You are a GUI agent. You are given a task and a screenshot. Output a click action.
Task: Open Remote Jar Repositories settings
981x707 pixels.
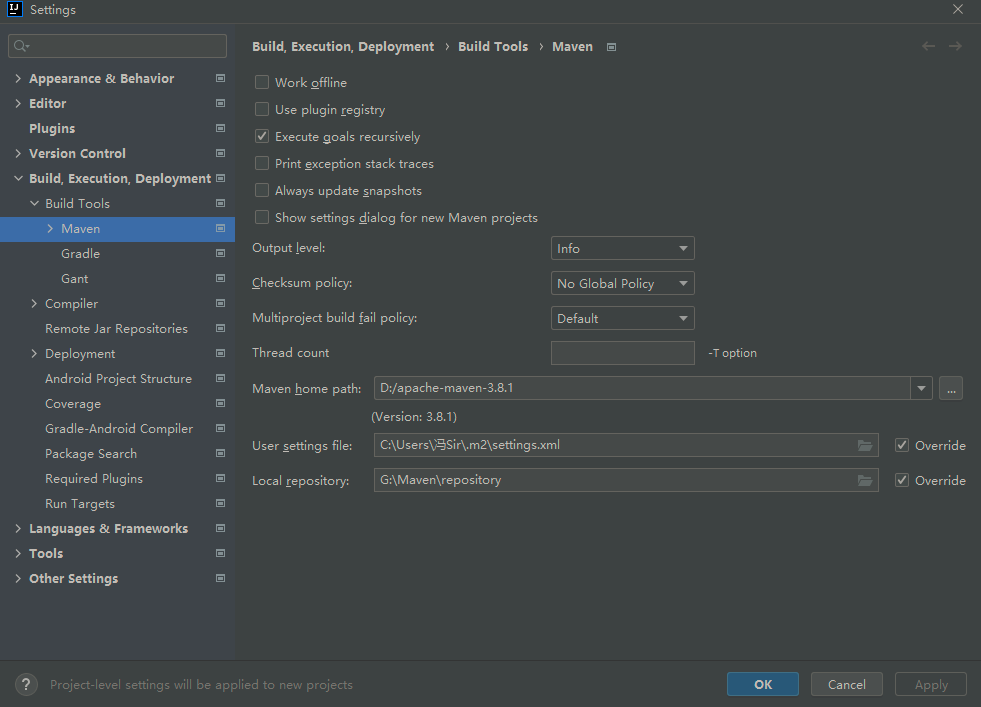click(x=116, y=328)
